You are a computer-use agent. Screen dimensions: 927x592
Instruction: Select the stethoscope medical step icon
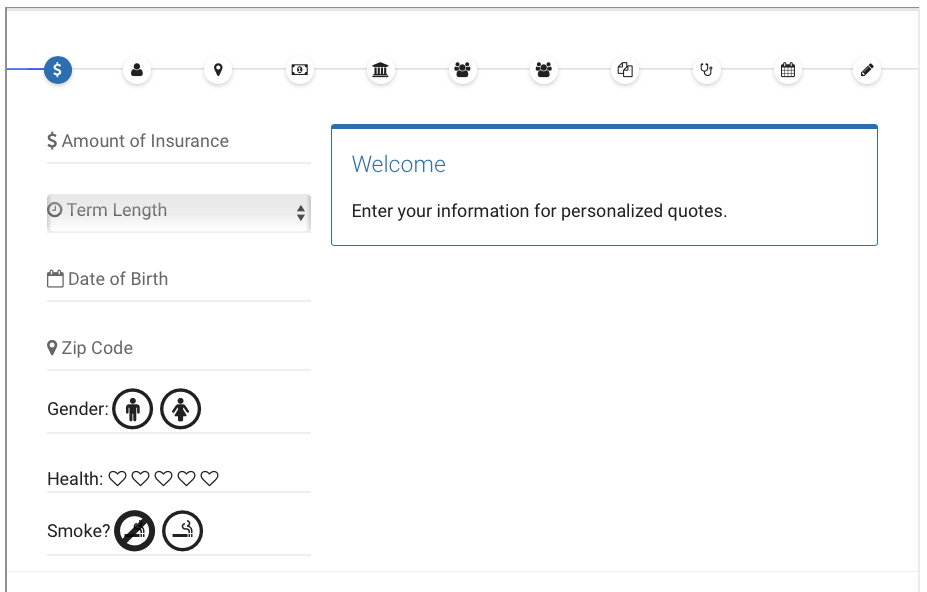click(707, 70)
